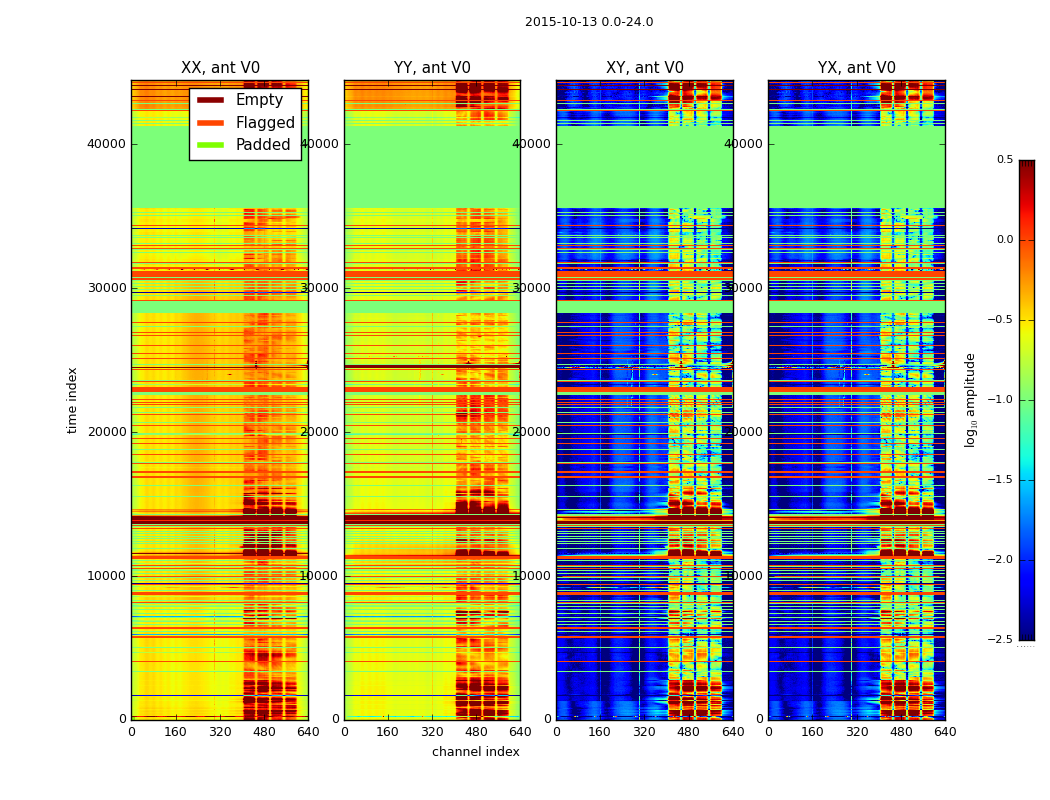Click the vertical amplitude colorbar
Image resolution: width=1050 pixels, height=800 pixels.
[x=1027, y=400]
